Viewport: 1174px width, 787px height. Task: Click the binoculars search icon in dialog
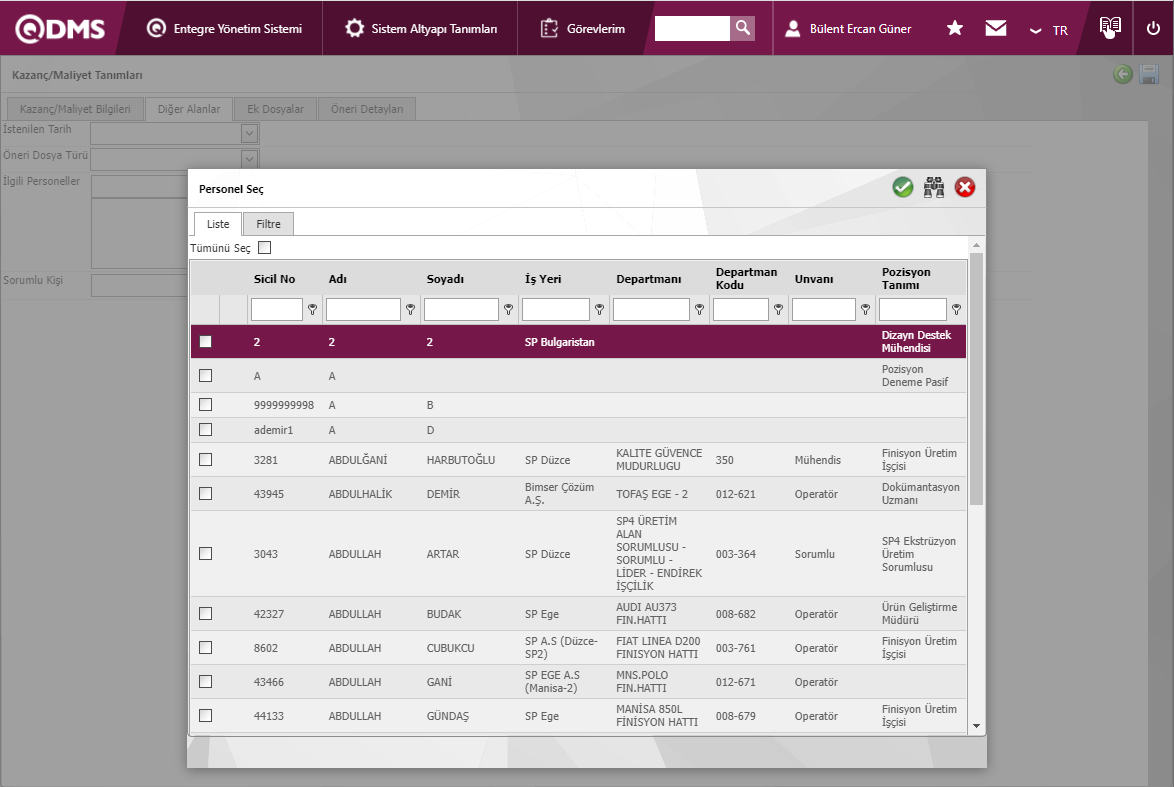tap(934, 187)
